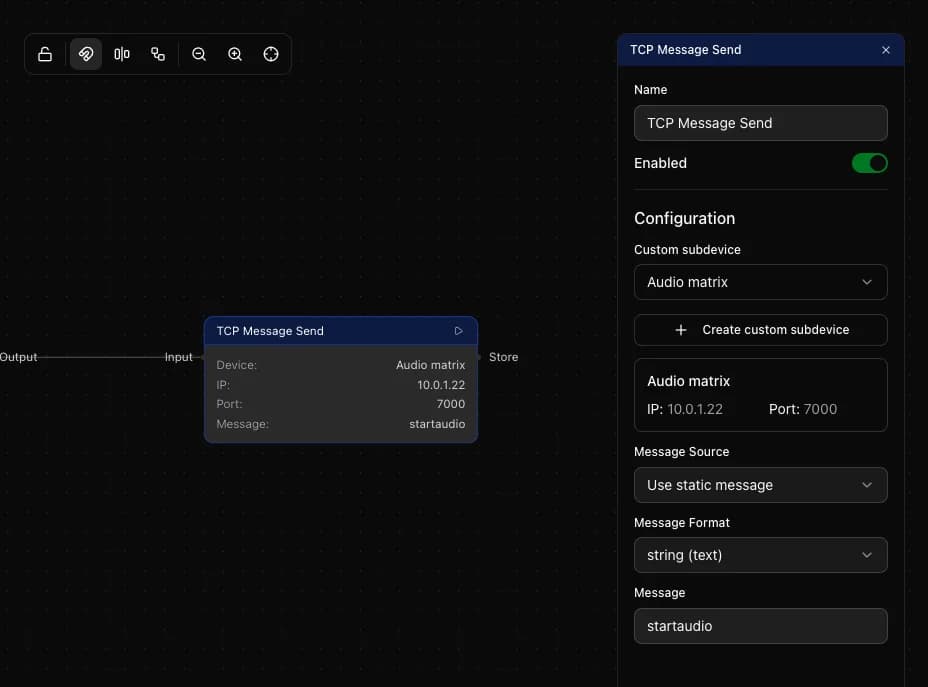The image size is (928, 687).
Task: Click the Message Format label
Action: (x=682, y=523)
